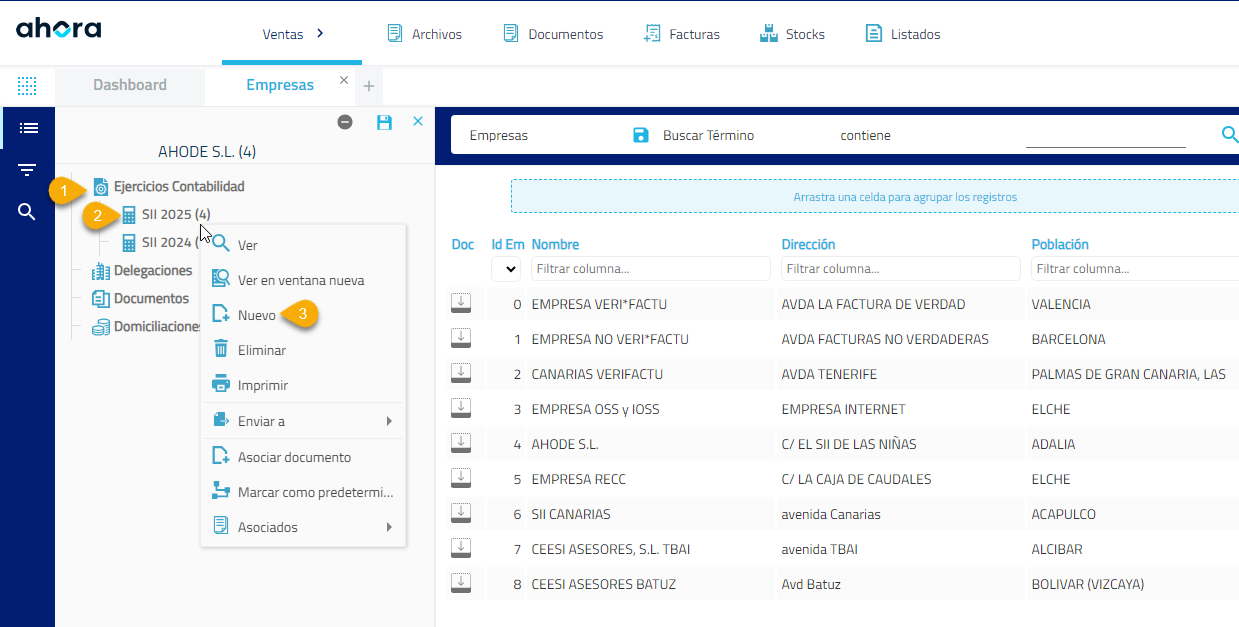The image size is (1239, 627).
Task: Click the search magnifier in the blue header
Action: point(1230,135)
